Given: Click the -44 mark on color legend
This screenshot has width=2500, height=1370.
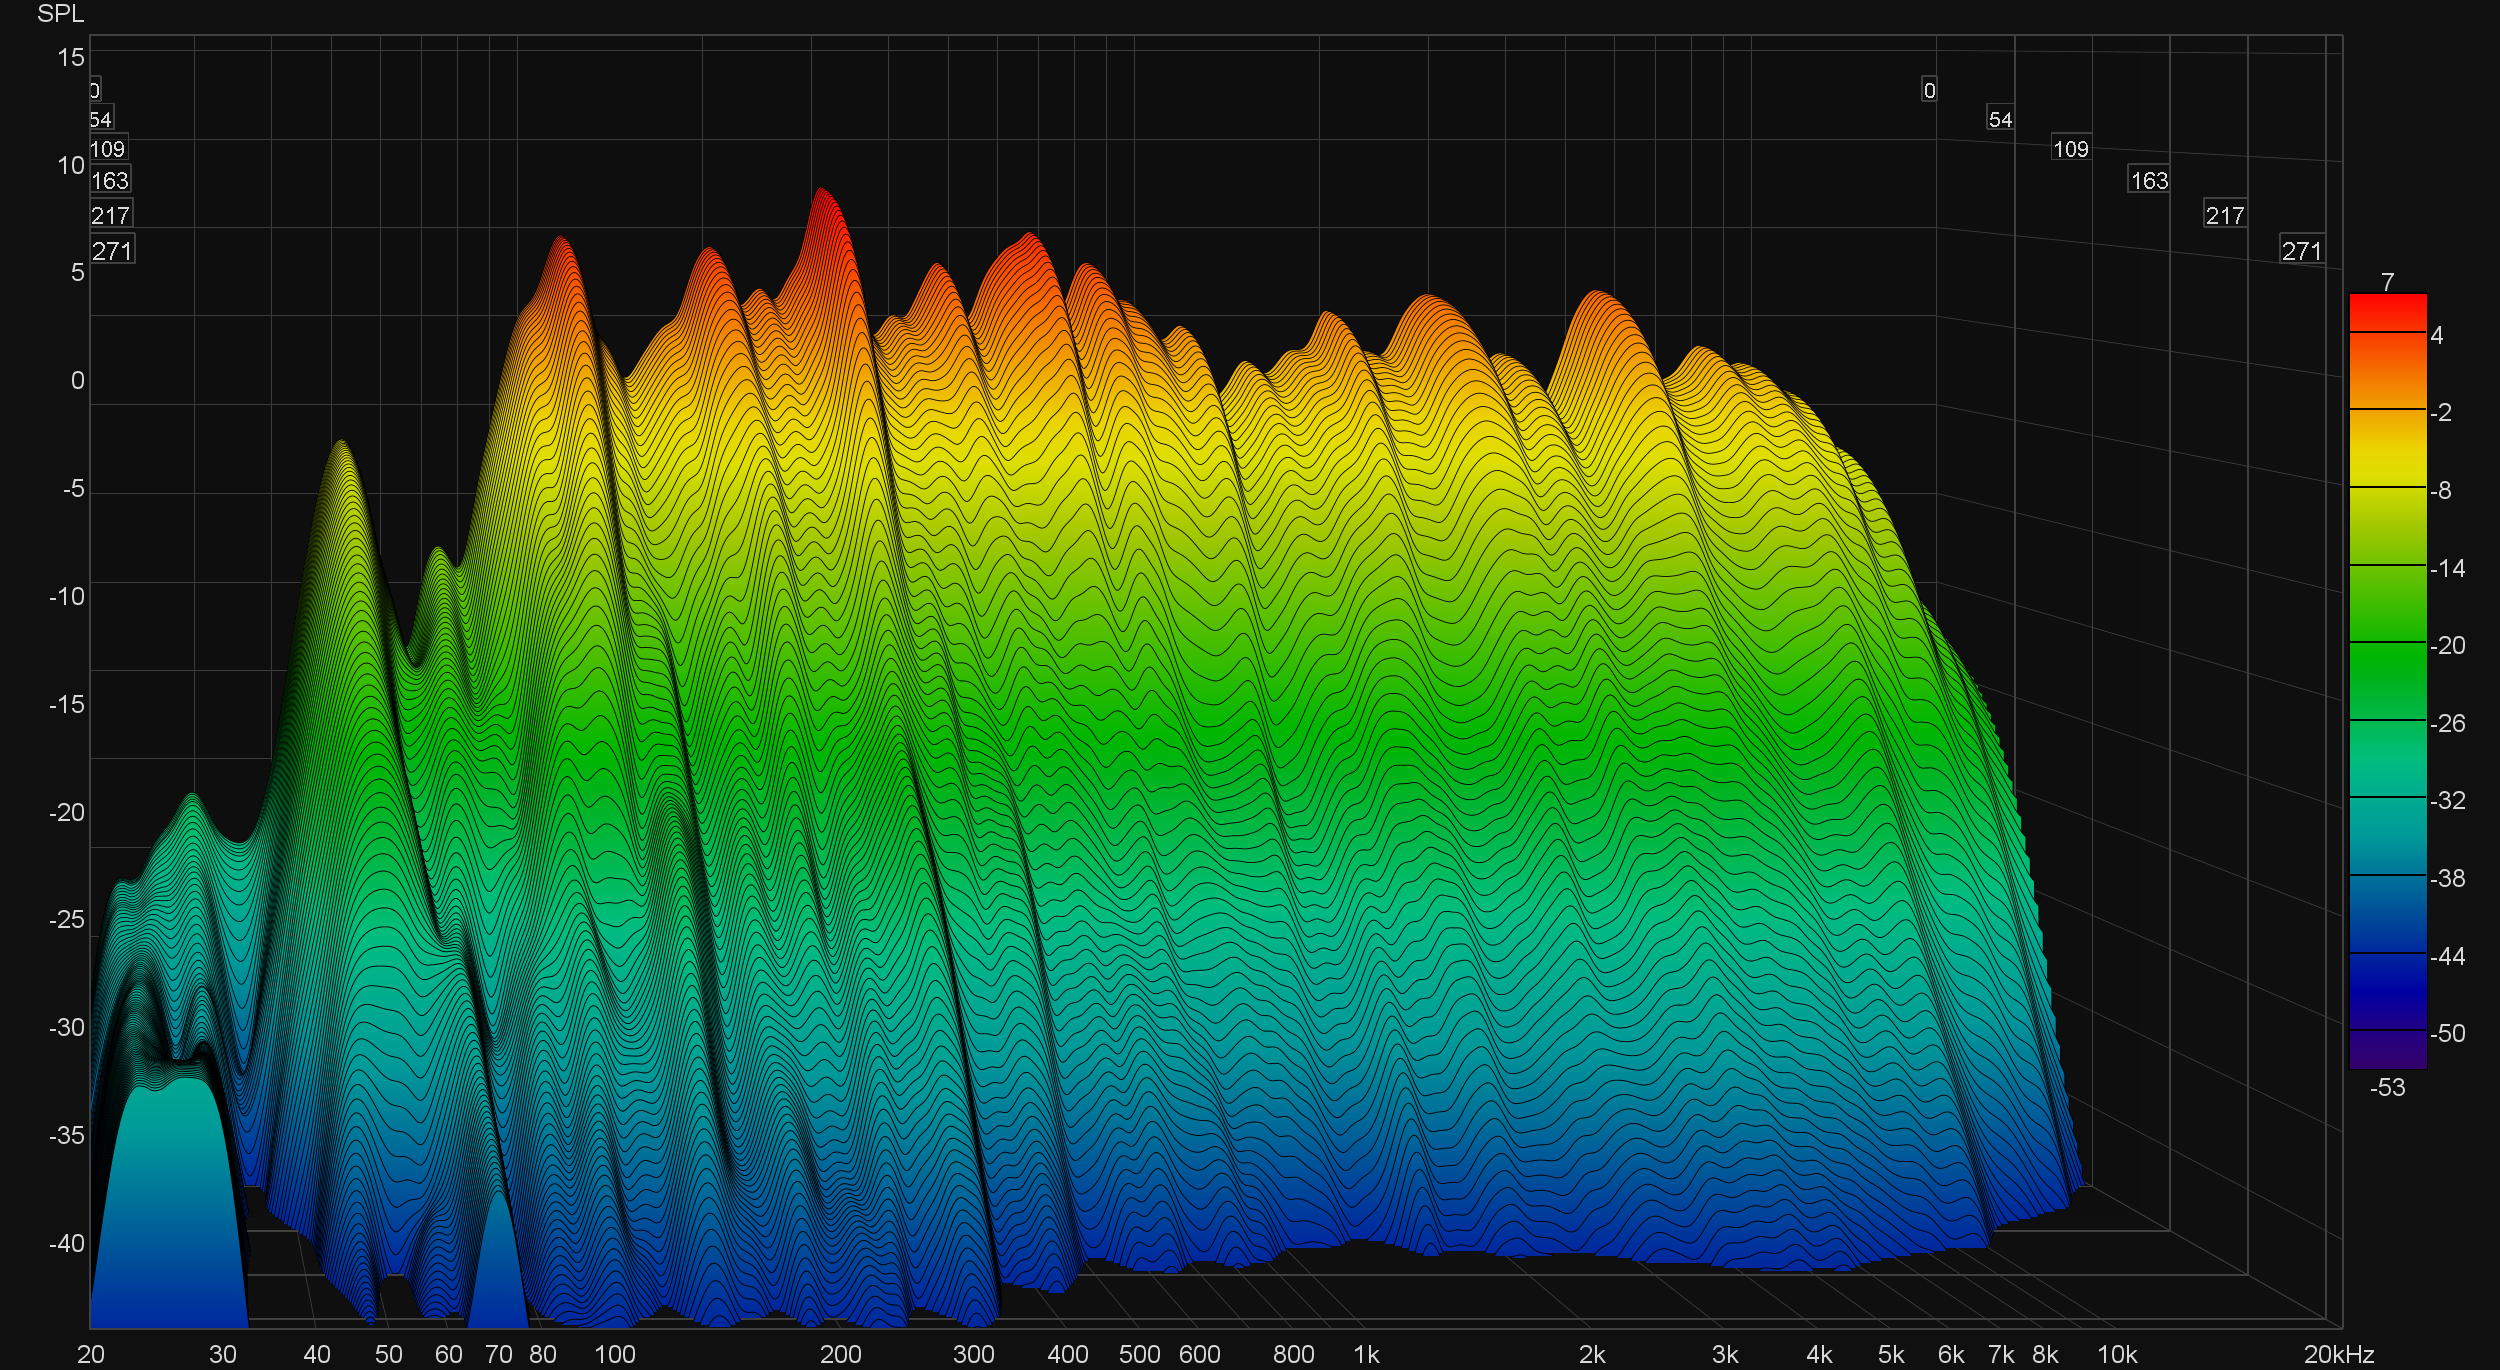Looking at the screenshot, I should (x=2448, y=957).
